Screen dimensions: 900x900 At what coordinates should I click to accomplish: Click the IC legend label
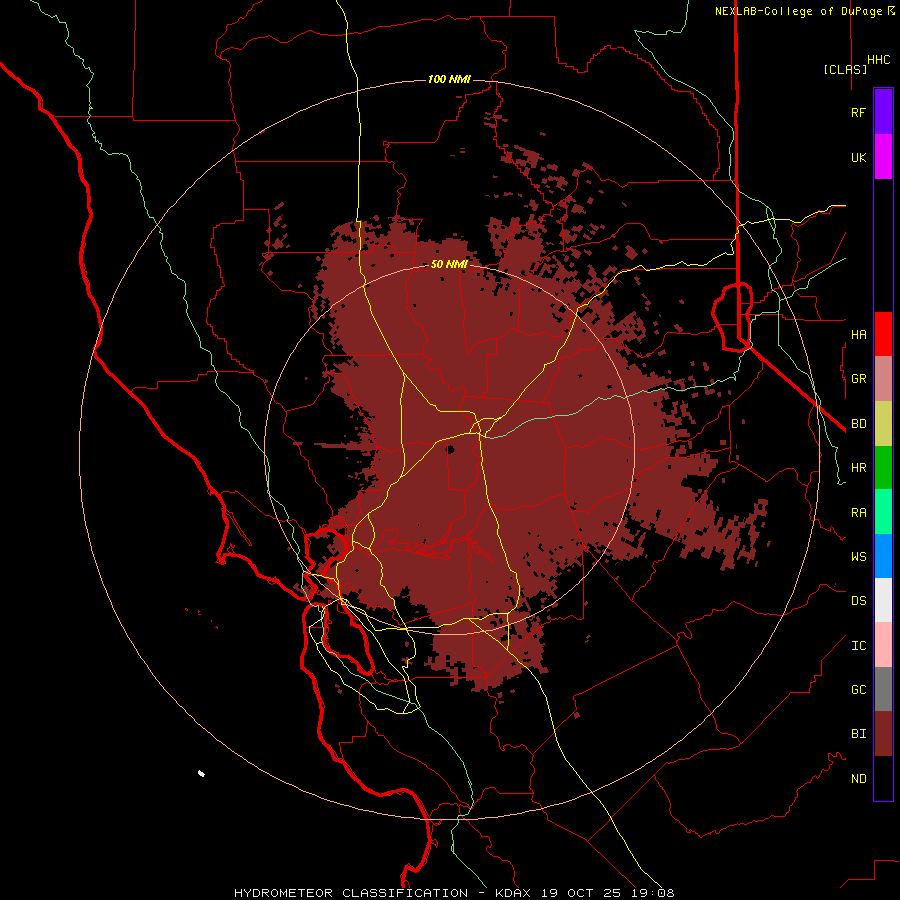[858, 645]
